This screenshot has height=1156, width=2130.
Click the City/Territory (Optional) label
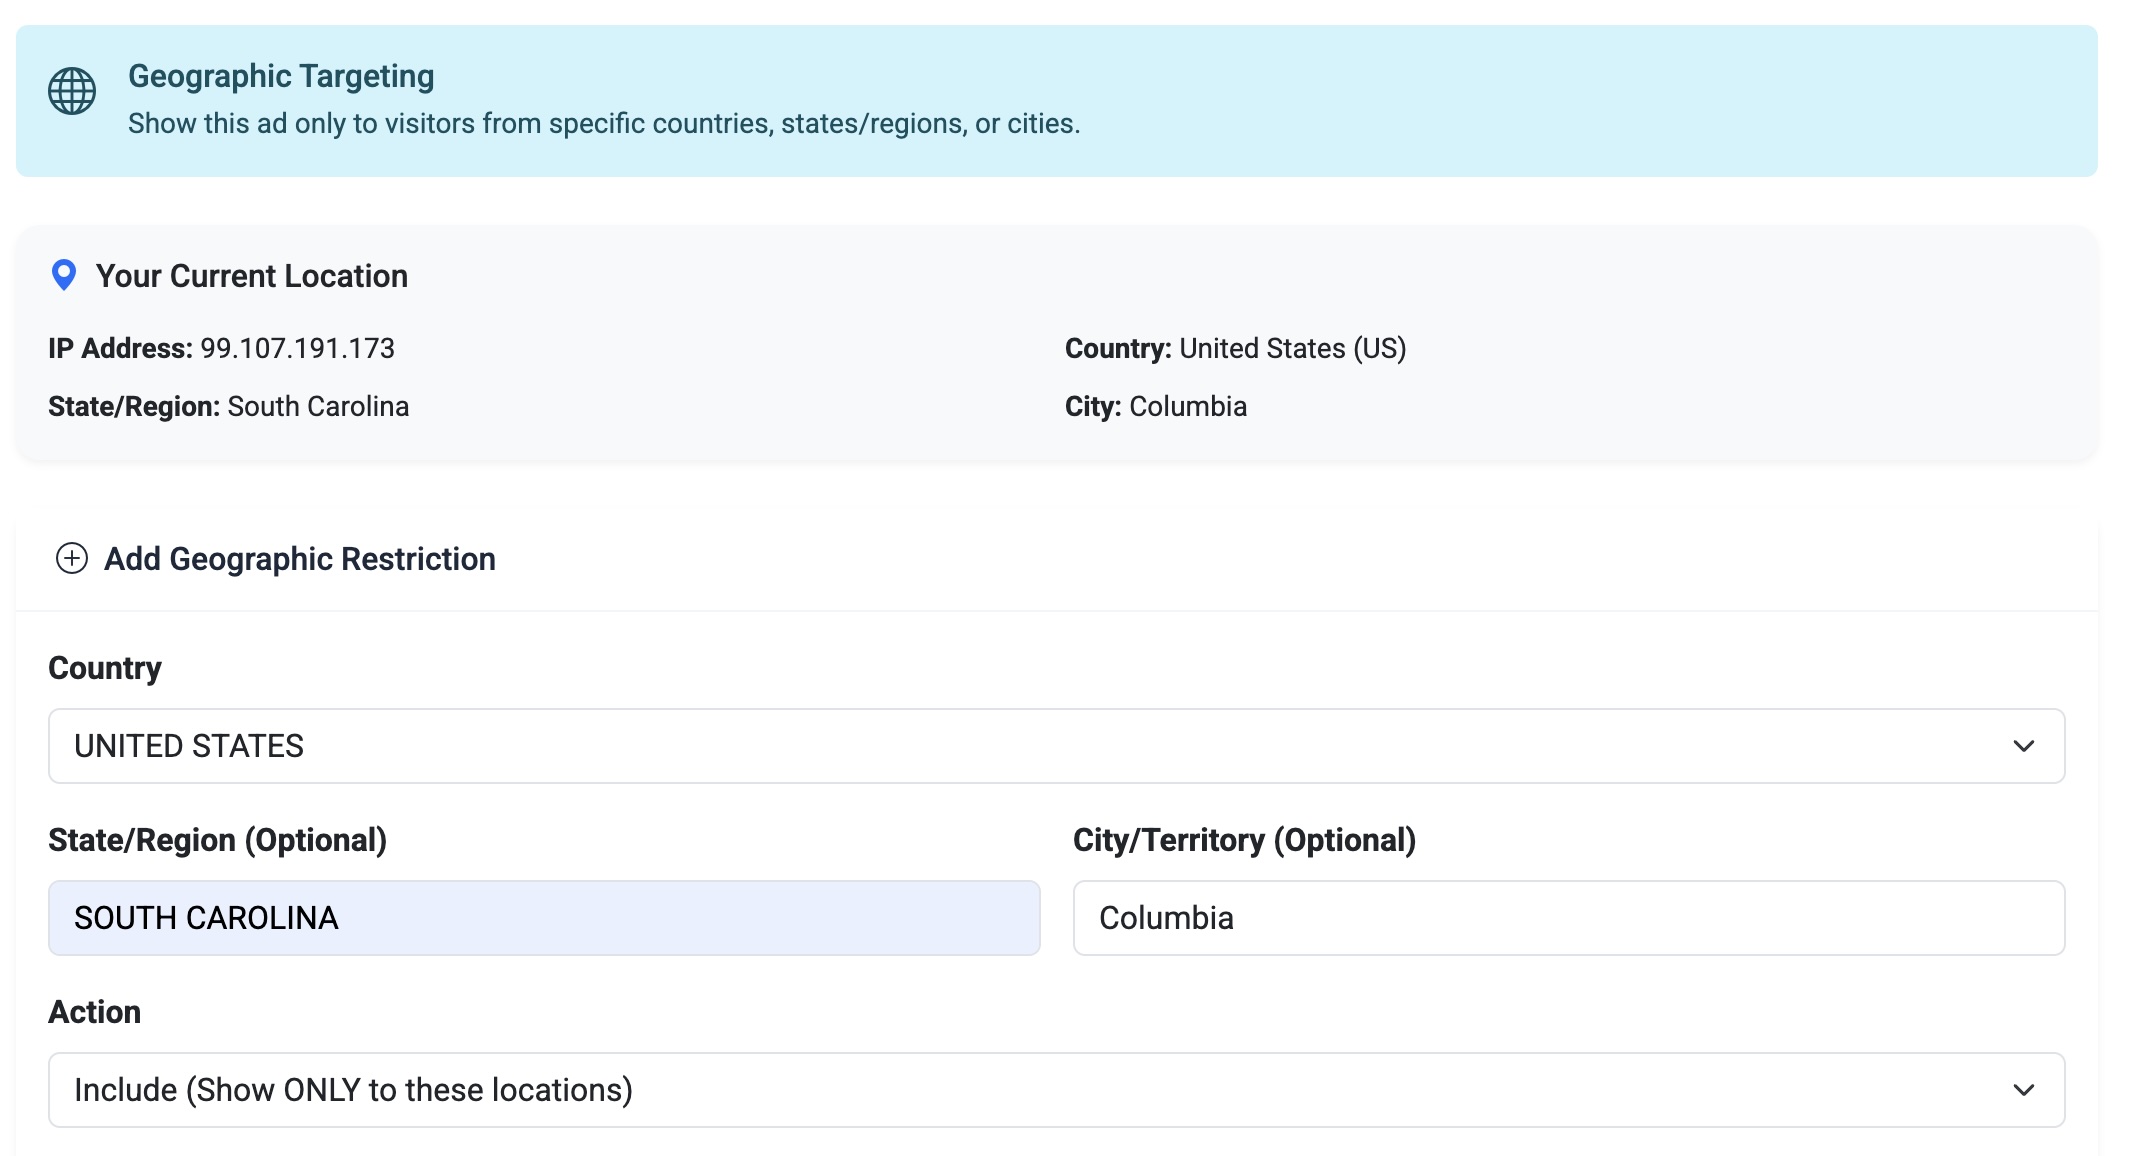coord(1244,840)
